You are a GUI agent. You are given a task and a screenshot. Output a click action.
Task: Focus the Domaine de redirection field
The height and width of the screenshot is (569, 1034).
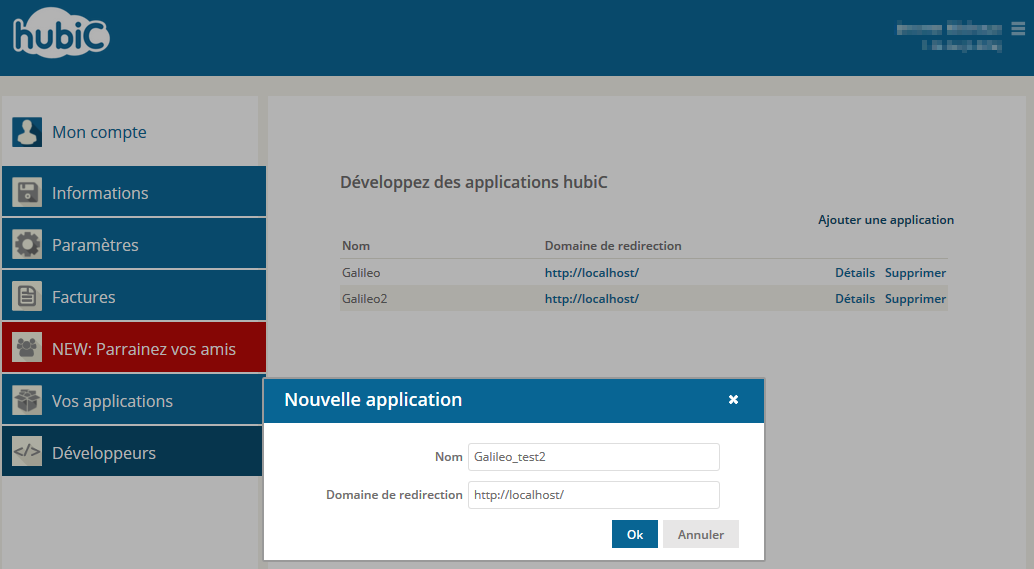click(593, 495)
